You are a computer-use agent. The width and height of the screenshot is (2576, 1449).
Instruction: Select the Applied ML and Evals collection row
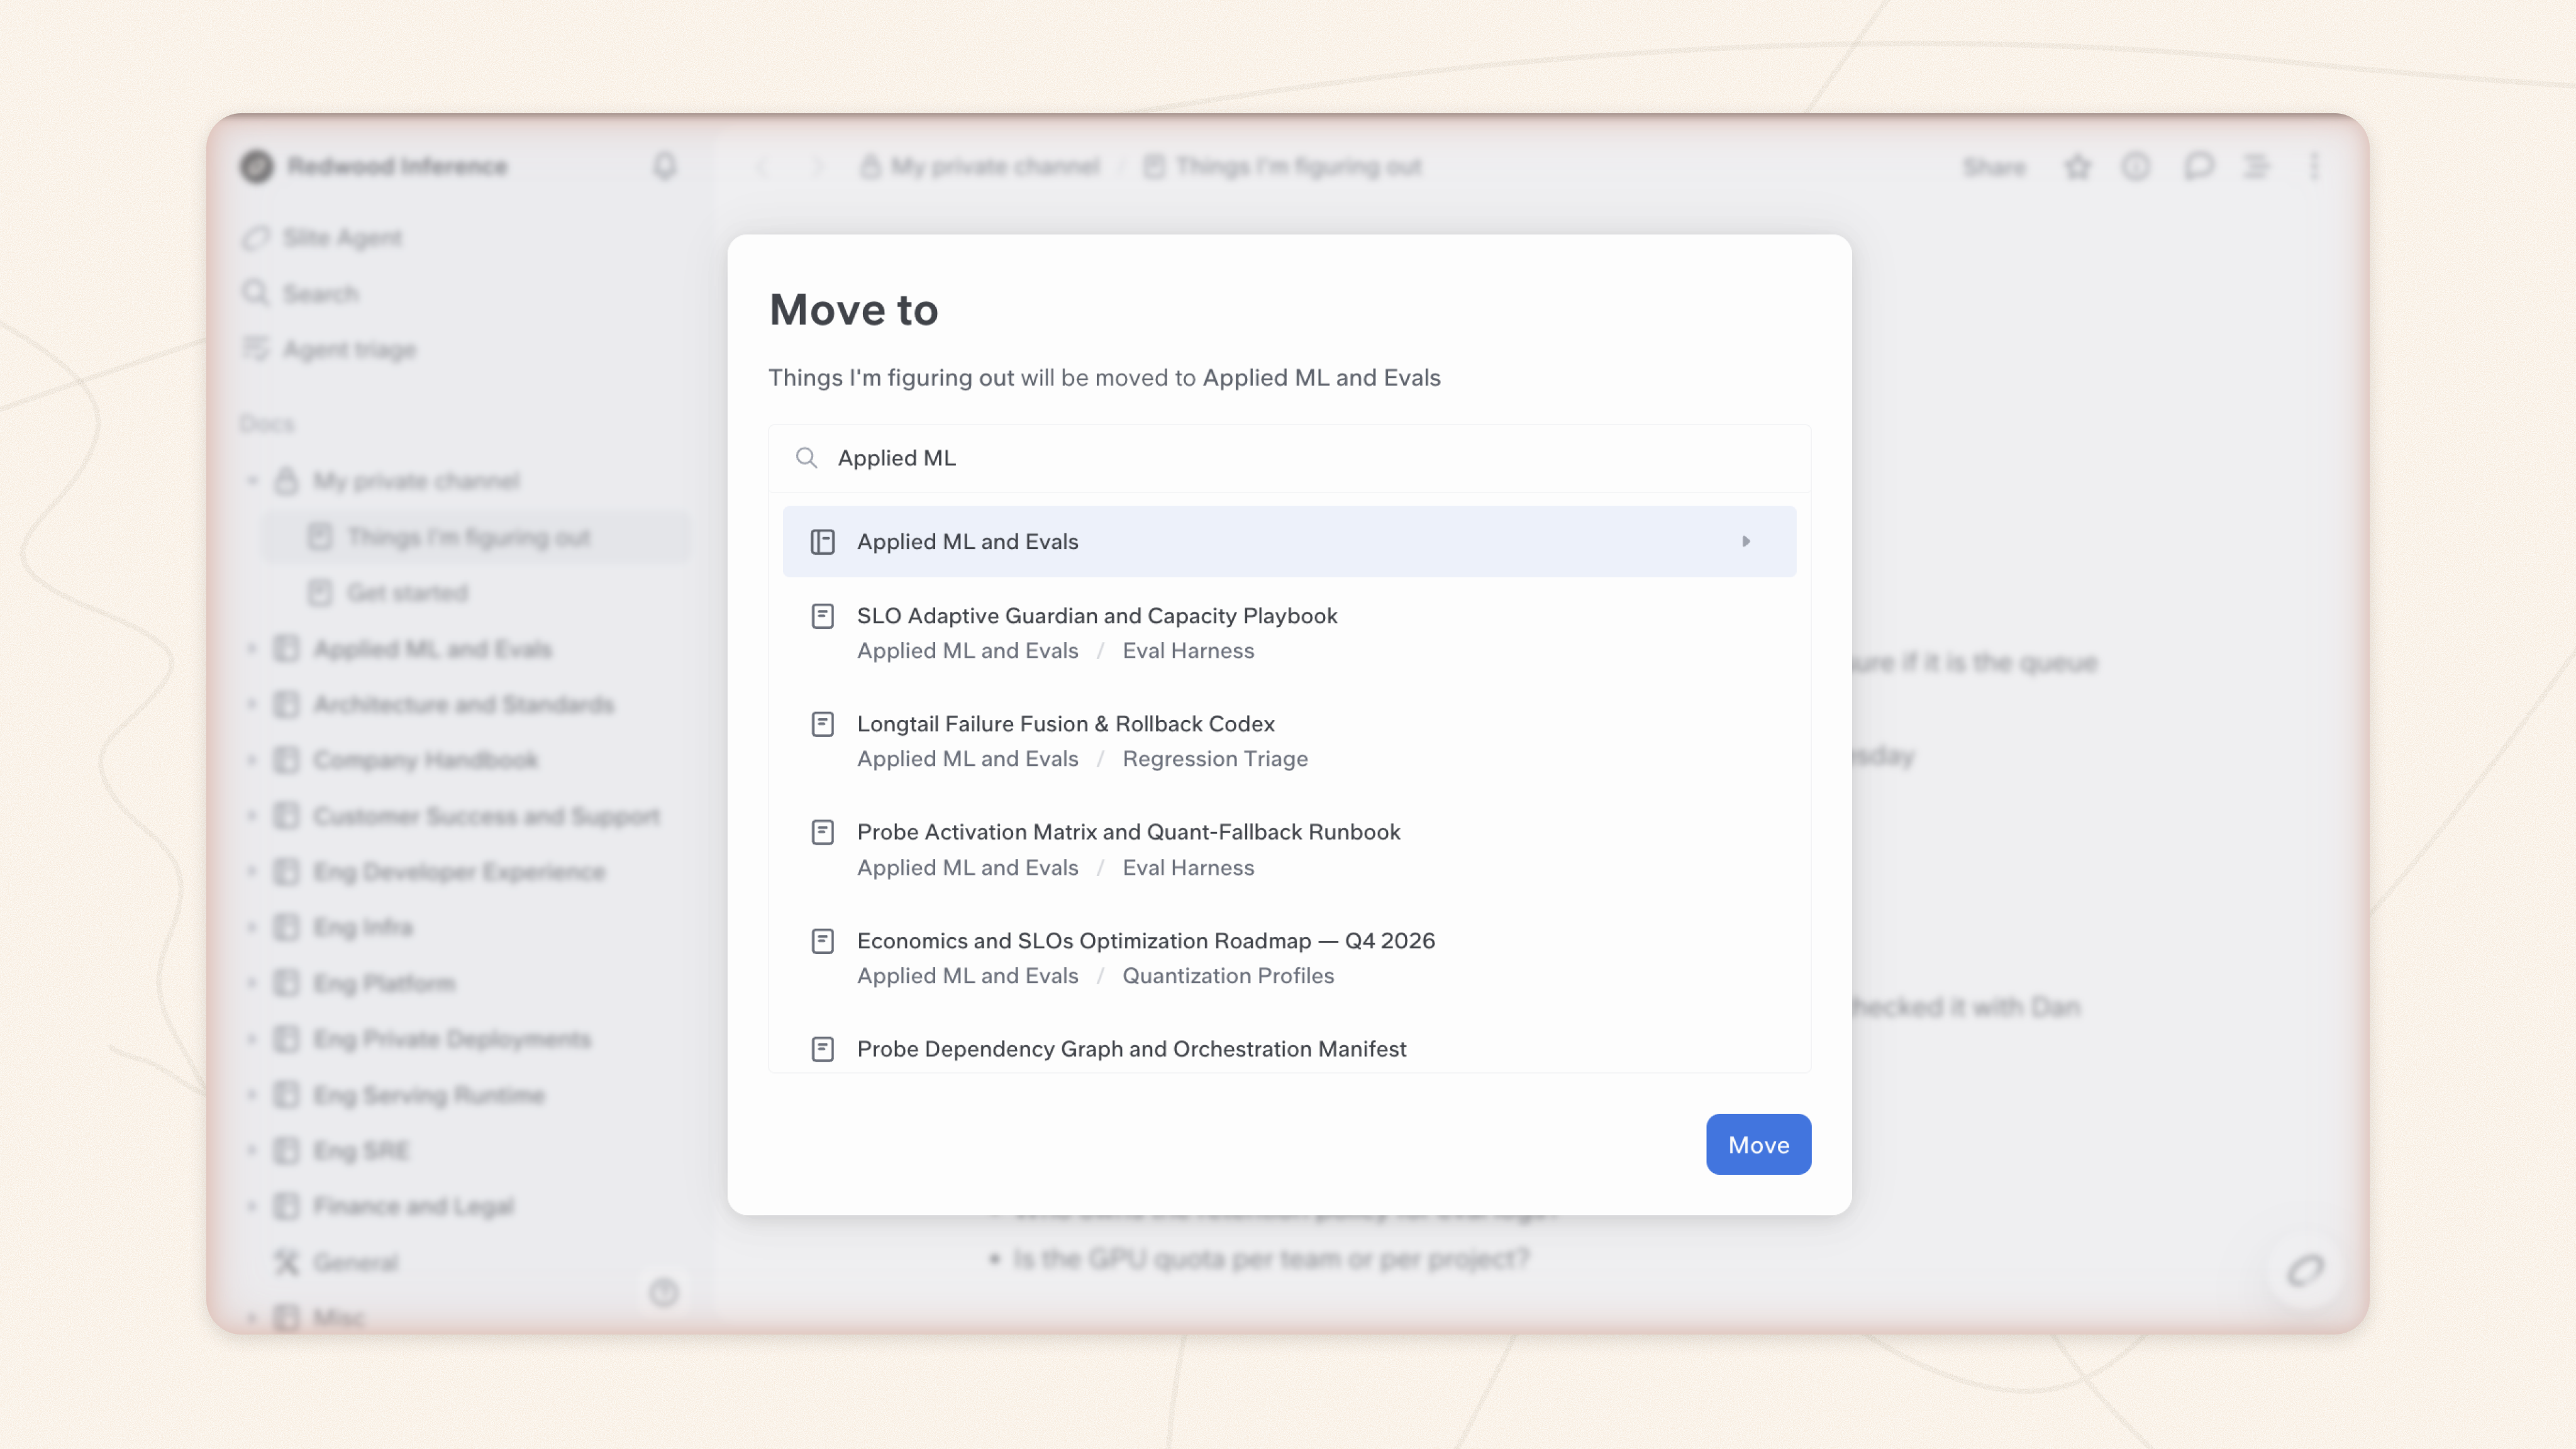coord(1289,541)
